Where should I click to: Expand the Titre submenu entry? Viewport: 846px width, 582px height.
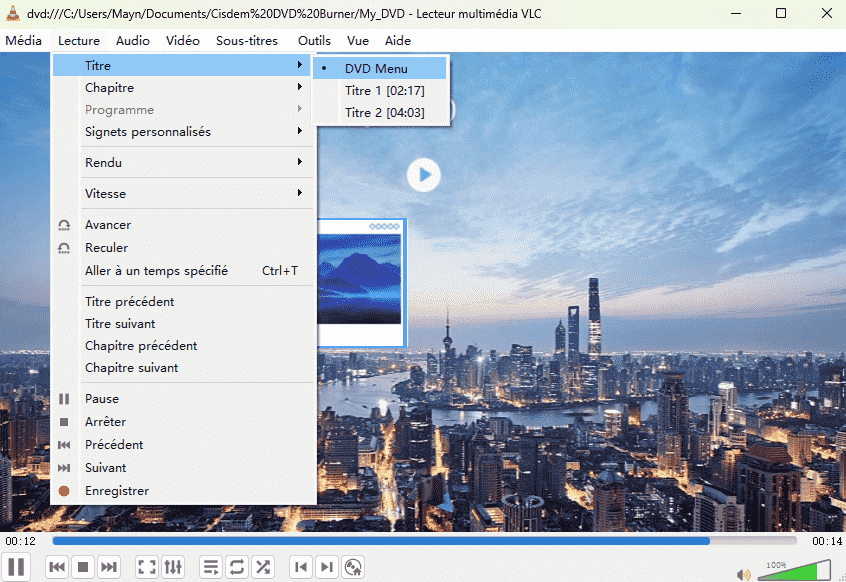click(x=183, y=65)
